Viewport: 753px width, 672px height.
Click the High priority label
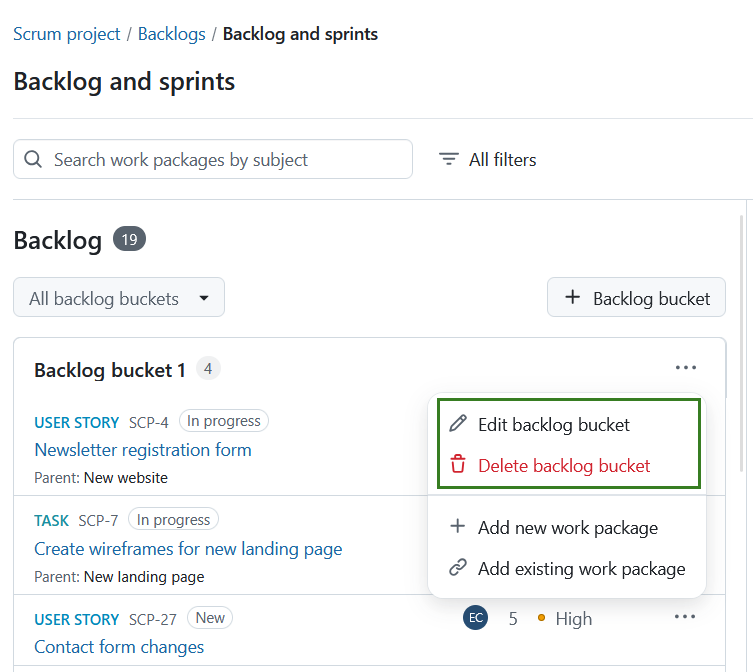tap(573, 619)
